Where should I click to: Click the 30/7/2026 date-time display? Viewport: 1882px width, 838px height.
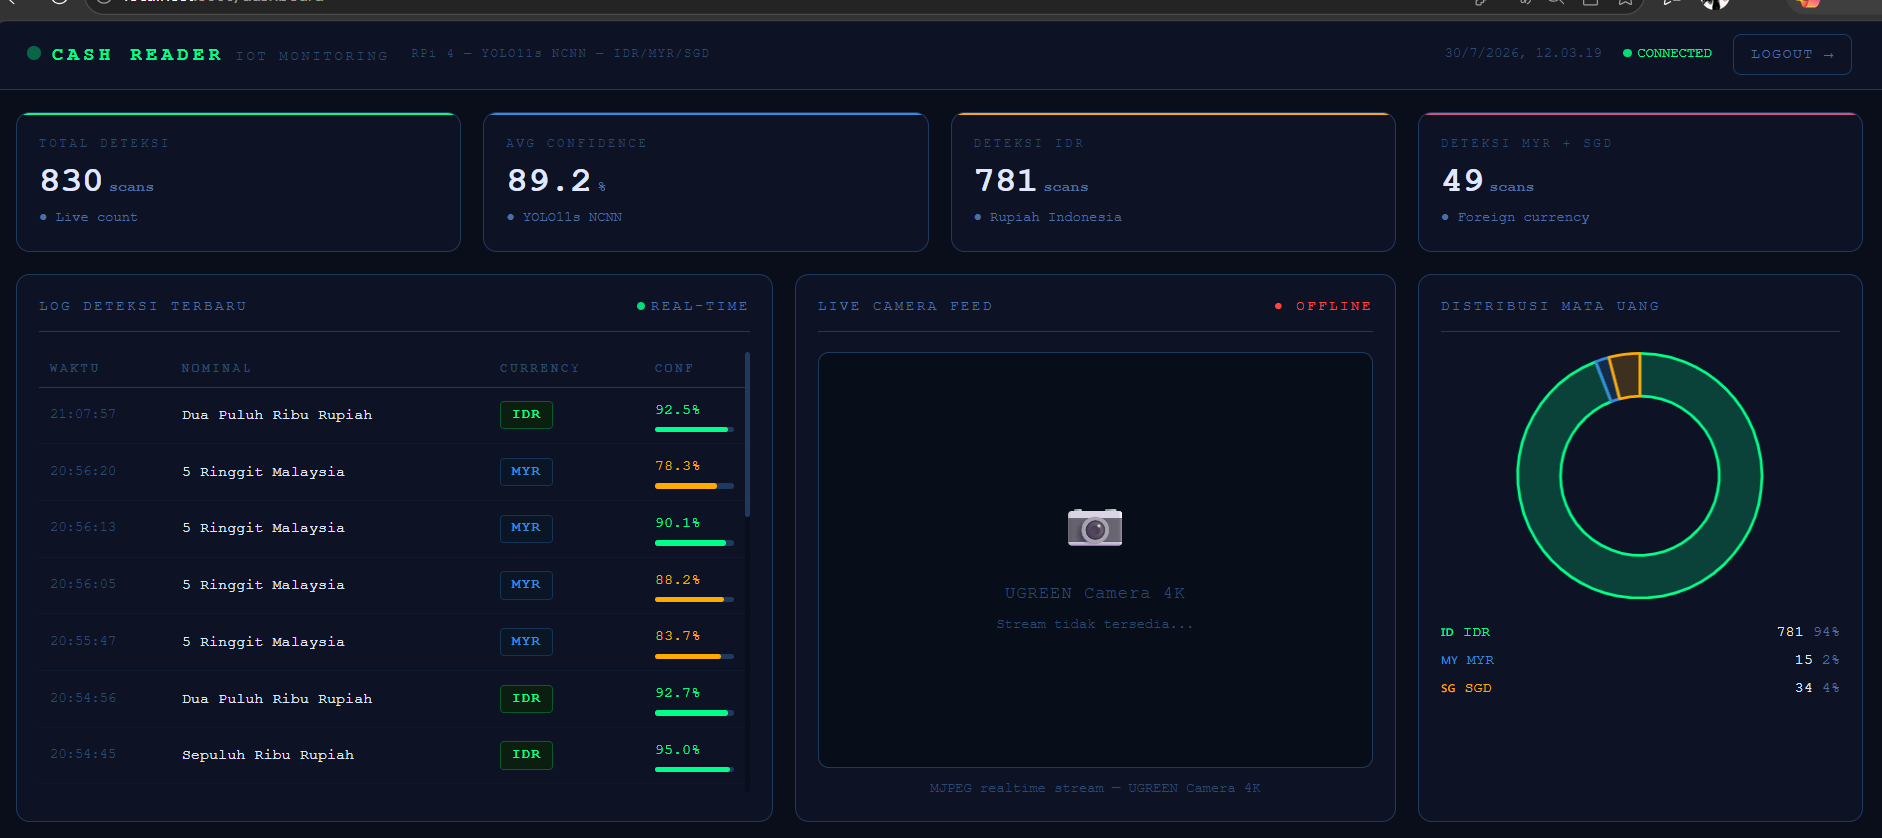[x=1523, y=53]
